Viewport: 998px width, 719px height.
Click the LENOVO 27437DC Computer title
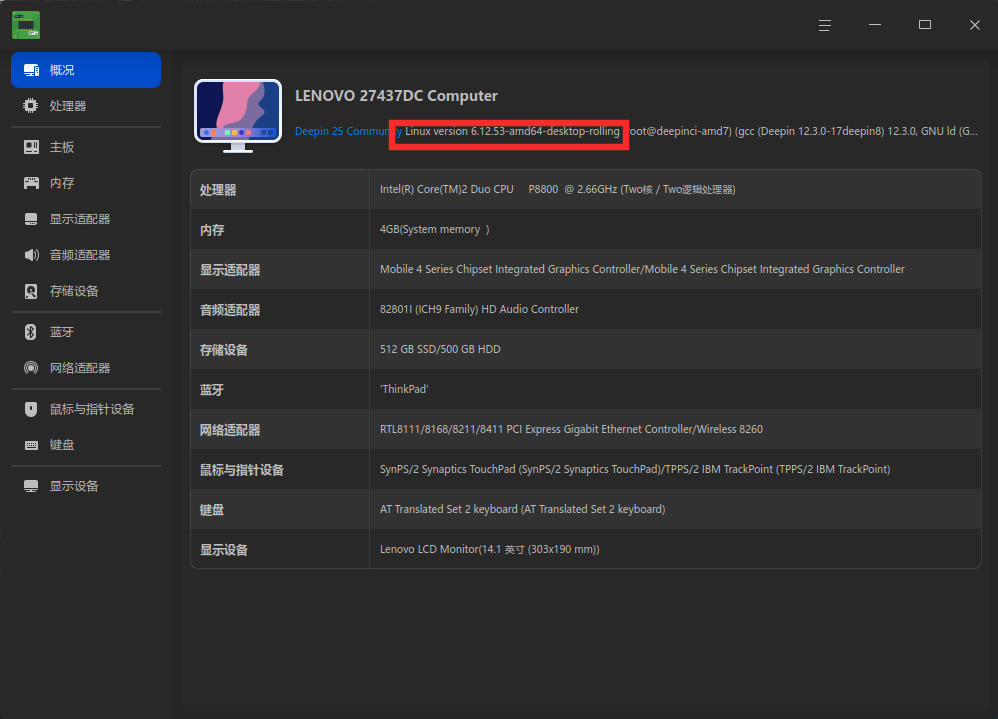pyautogui.click(x=396, y=95)
